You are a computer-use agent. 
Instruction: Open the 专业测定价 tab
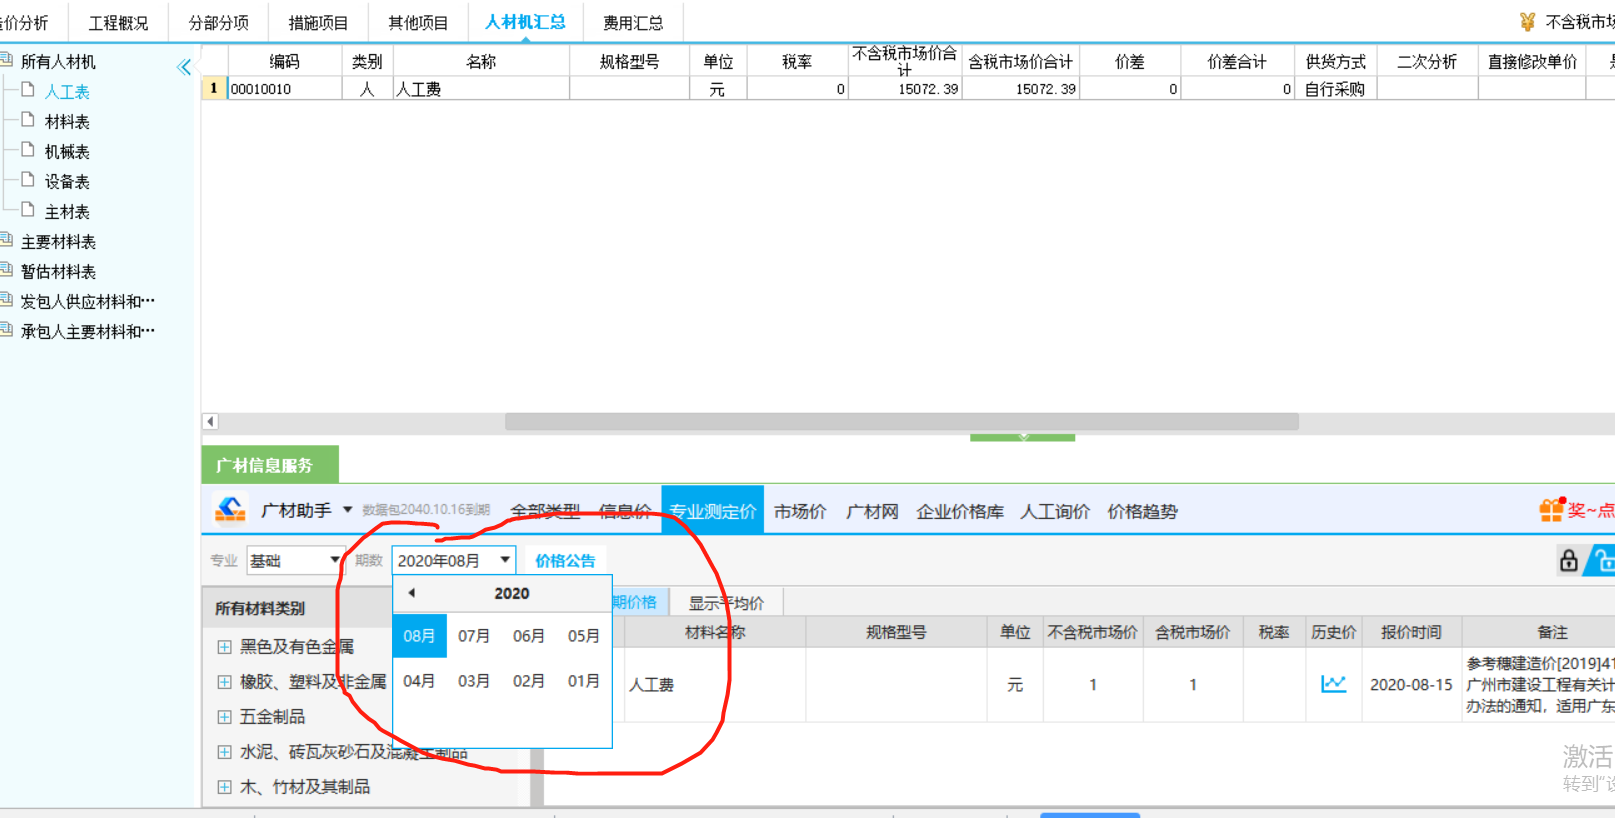point(712,510)
